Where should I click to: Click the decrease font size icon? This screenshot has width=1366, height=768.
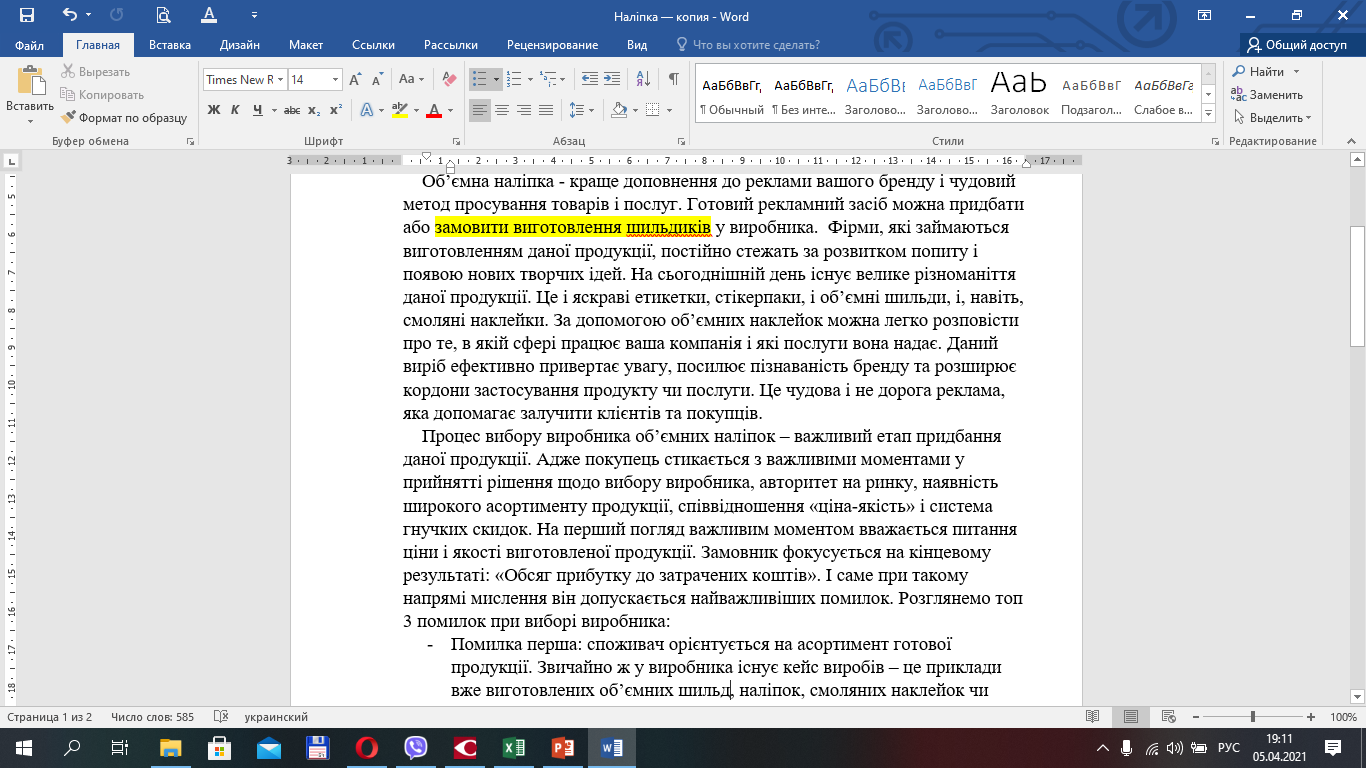[x=378, y=79]
